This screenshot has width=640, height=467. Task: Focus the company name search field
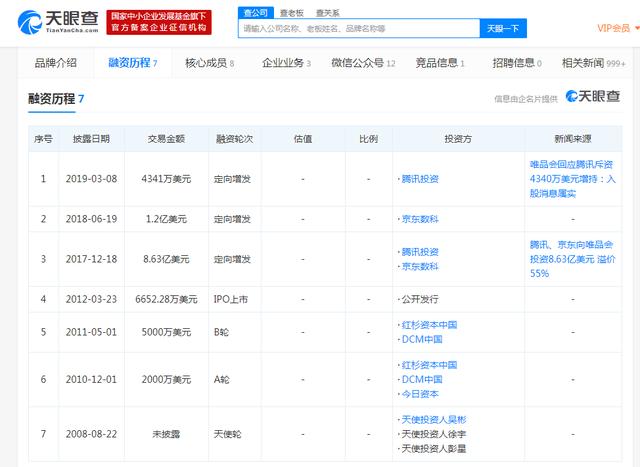point(359,28)
